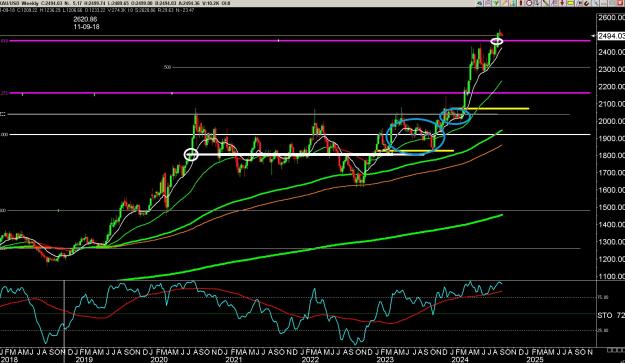625x363 pixels.
Task: Click the 1100.00 price axis label
Action: 611,276
